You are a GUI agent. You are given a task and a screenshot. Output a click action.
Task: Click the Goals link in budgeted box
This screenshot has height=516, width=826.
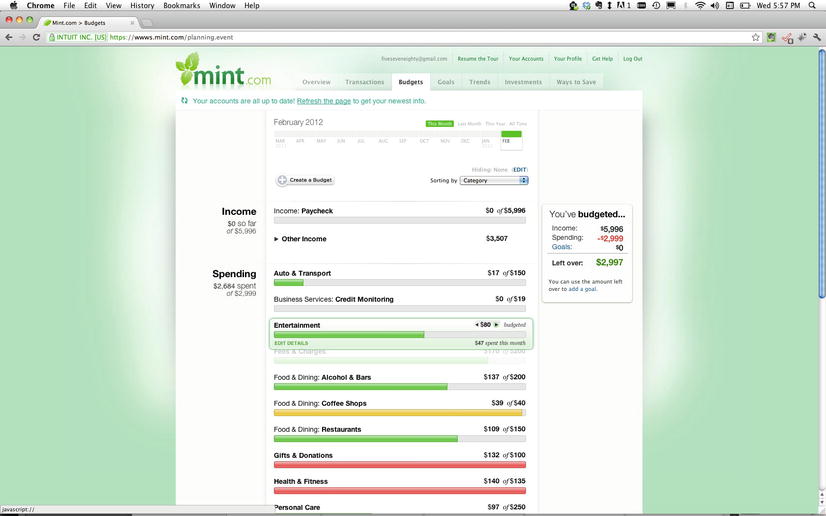(x=562, y=246)
